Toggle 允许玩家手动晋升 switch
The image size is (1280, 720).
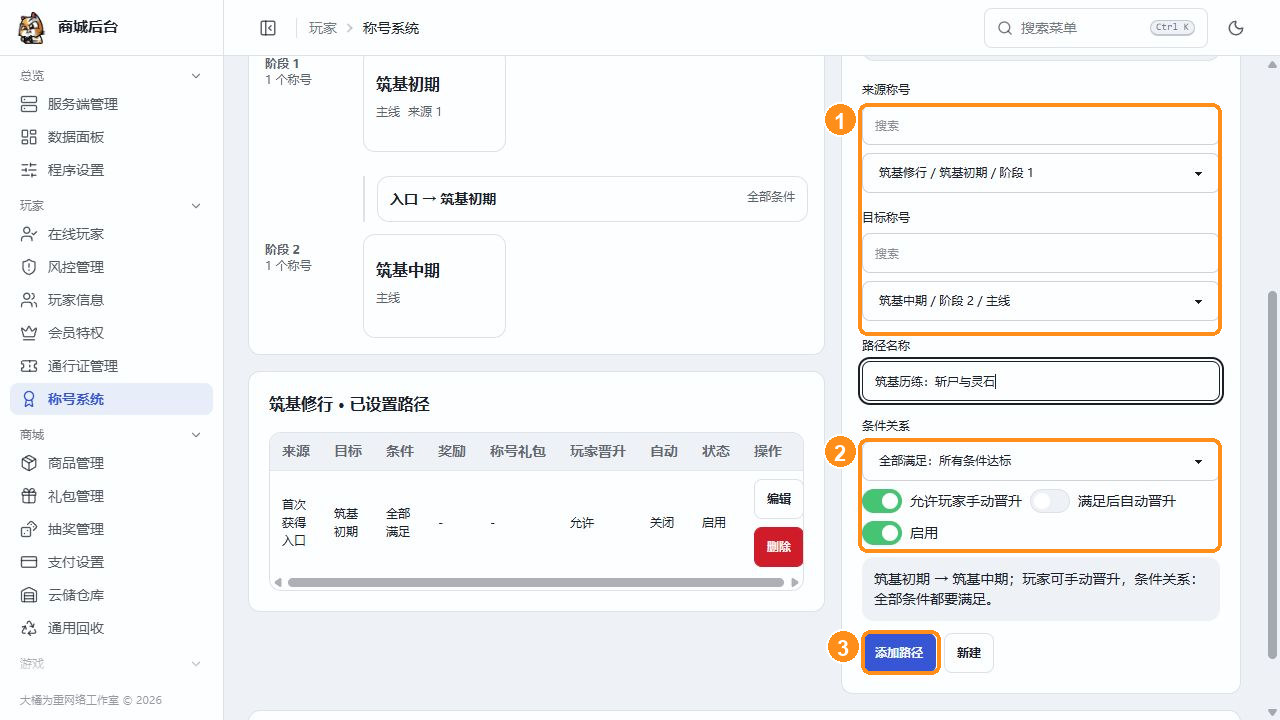point(882,501)
